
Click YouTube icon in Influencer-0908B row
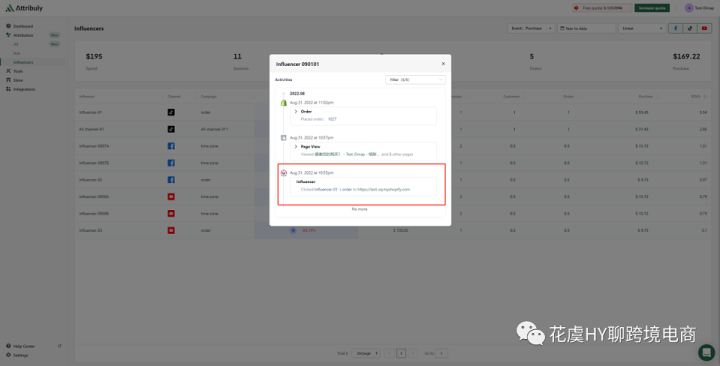click(x=171, y=214)
